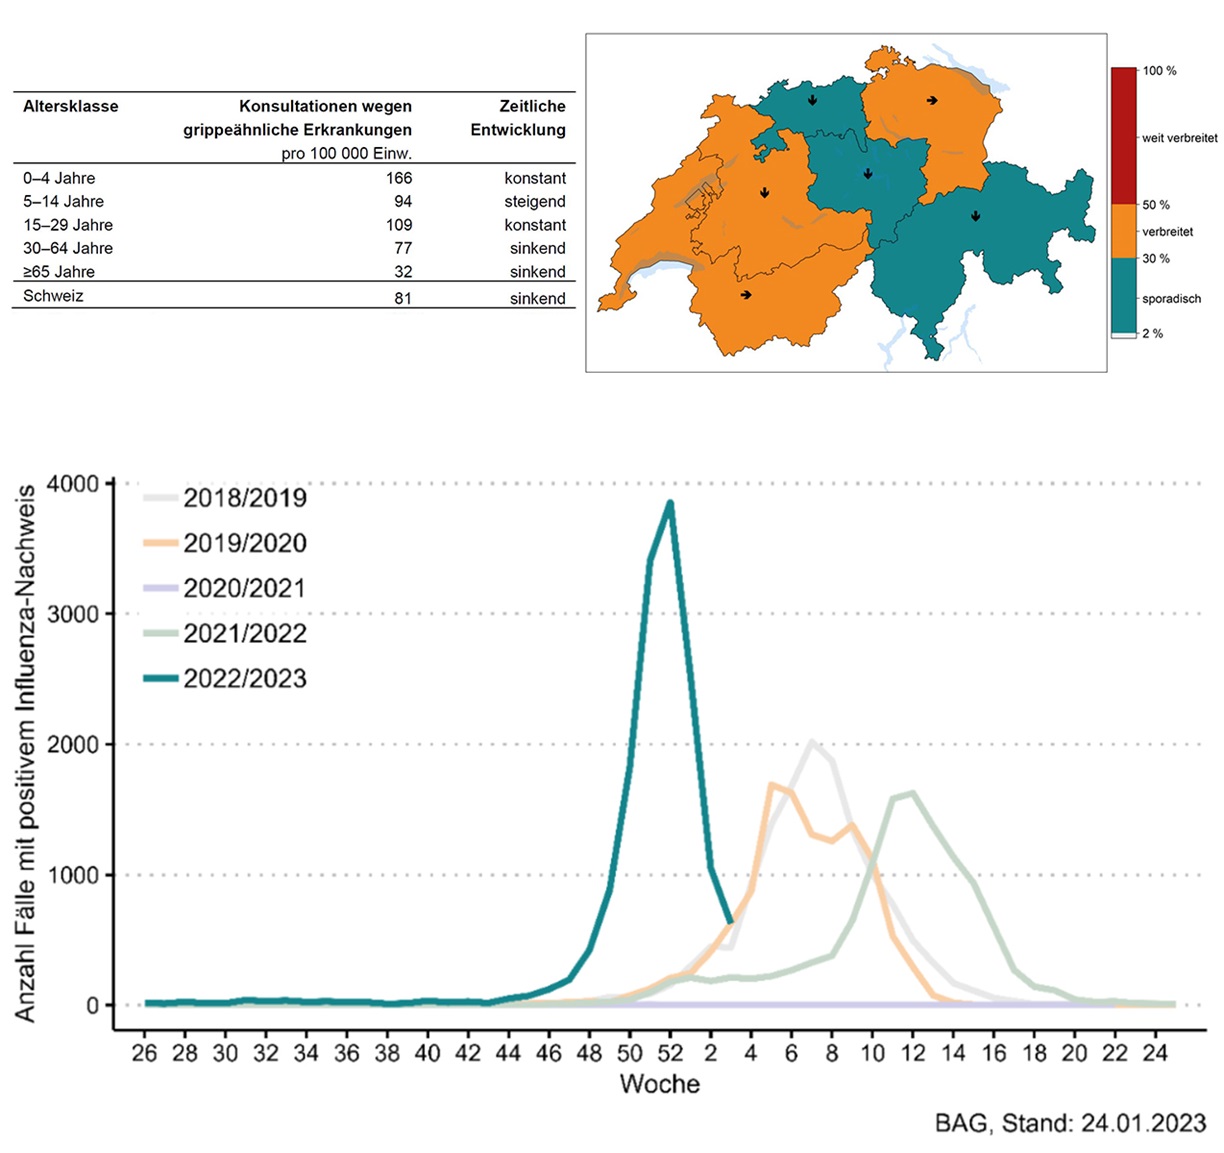Click the right arrow in the northeastern orange region
1224x1153 pixels.
(x=932, y=101)
